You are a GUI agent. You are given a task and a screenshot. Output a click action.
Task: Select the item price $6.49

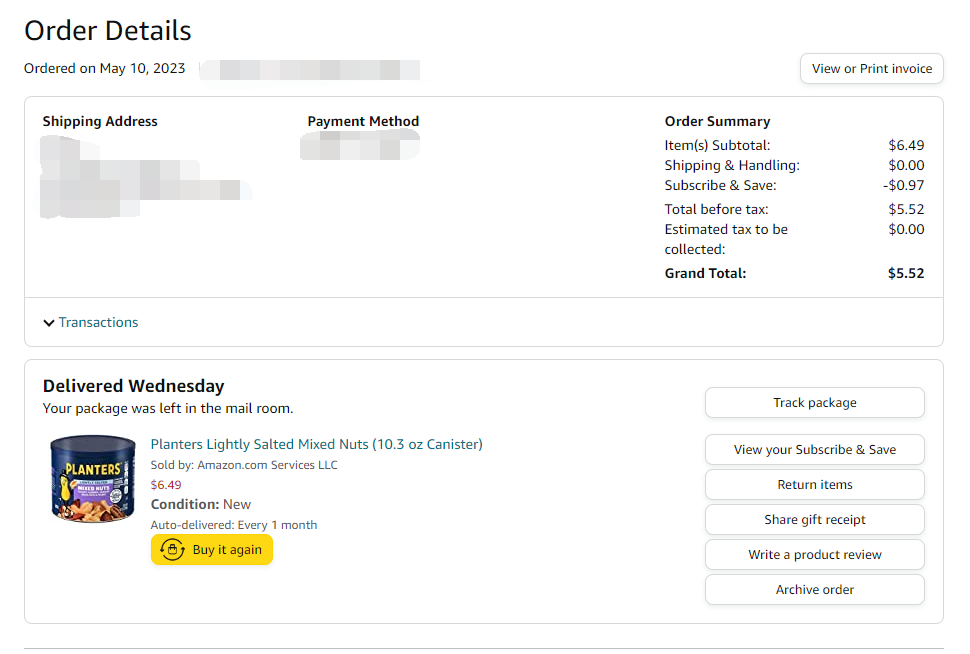point(166,484)
